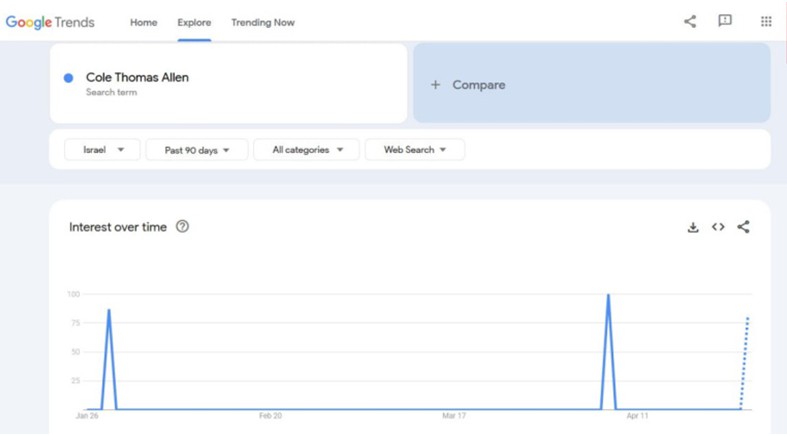Open the embed code icon

(x=718, y=227)
